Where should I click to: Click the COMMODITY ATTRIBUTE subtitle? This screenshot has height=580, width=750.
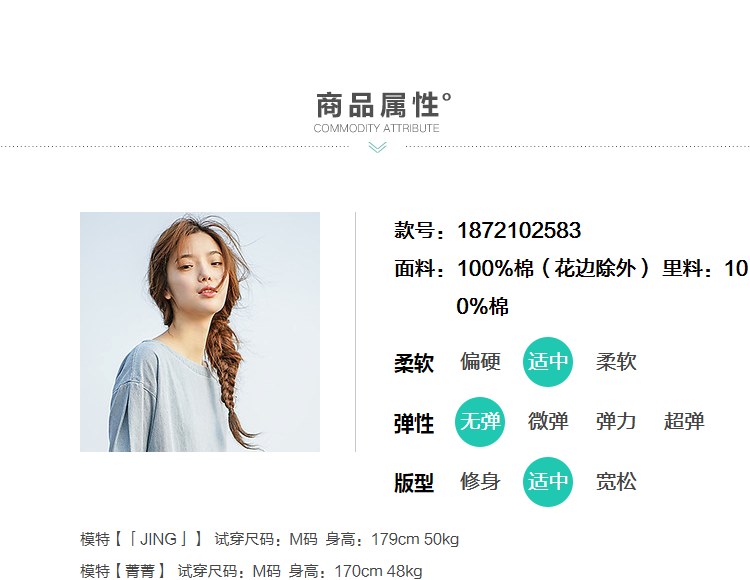376,128
